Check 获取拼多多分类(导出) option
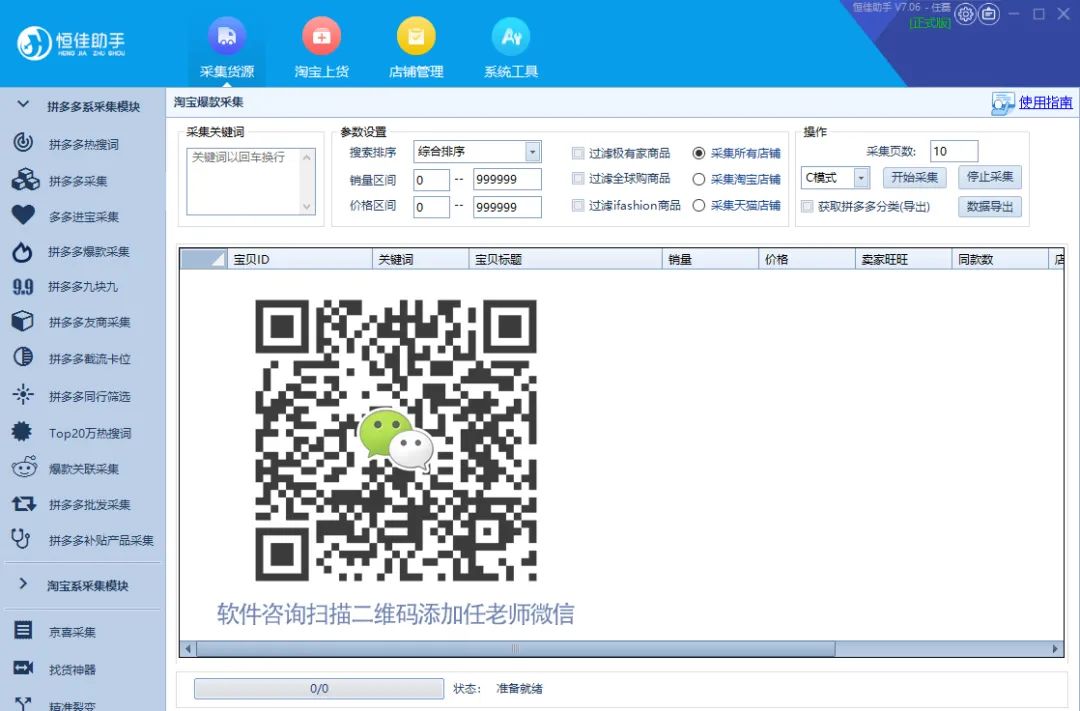Viewport: 1080px width, 711px height. click(x=807, y=206)
